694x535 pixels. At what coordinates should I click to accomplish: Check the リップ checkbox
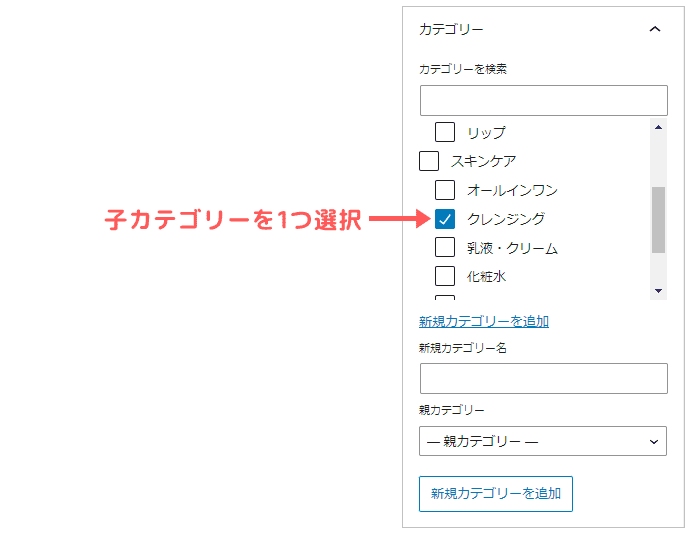click(x=445, y=132)
